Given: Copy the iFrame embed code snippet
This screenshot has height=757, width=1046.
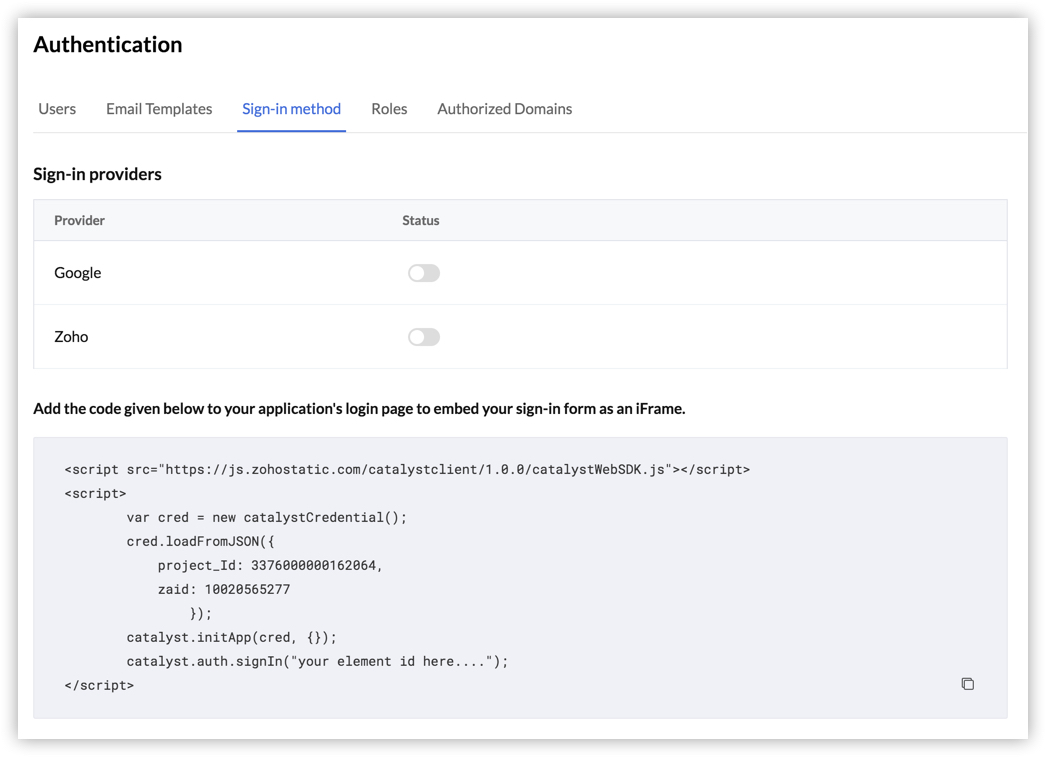Looking at the screenshot, I should (967, 684).
